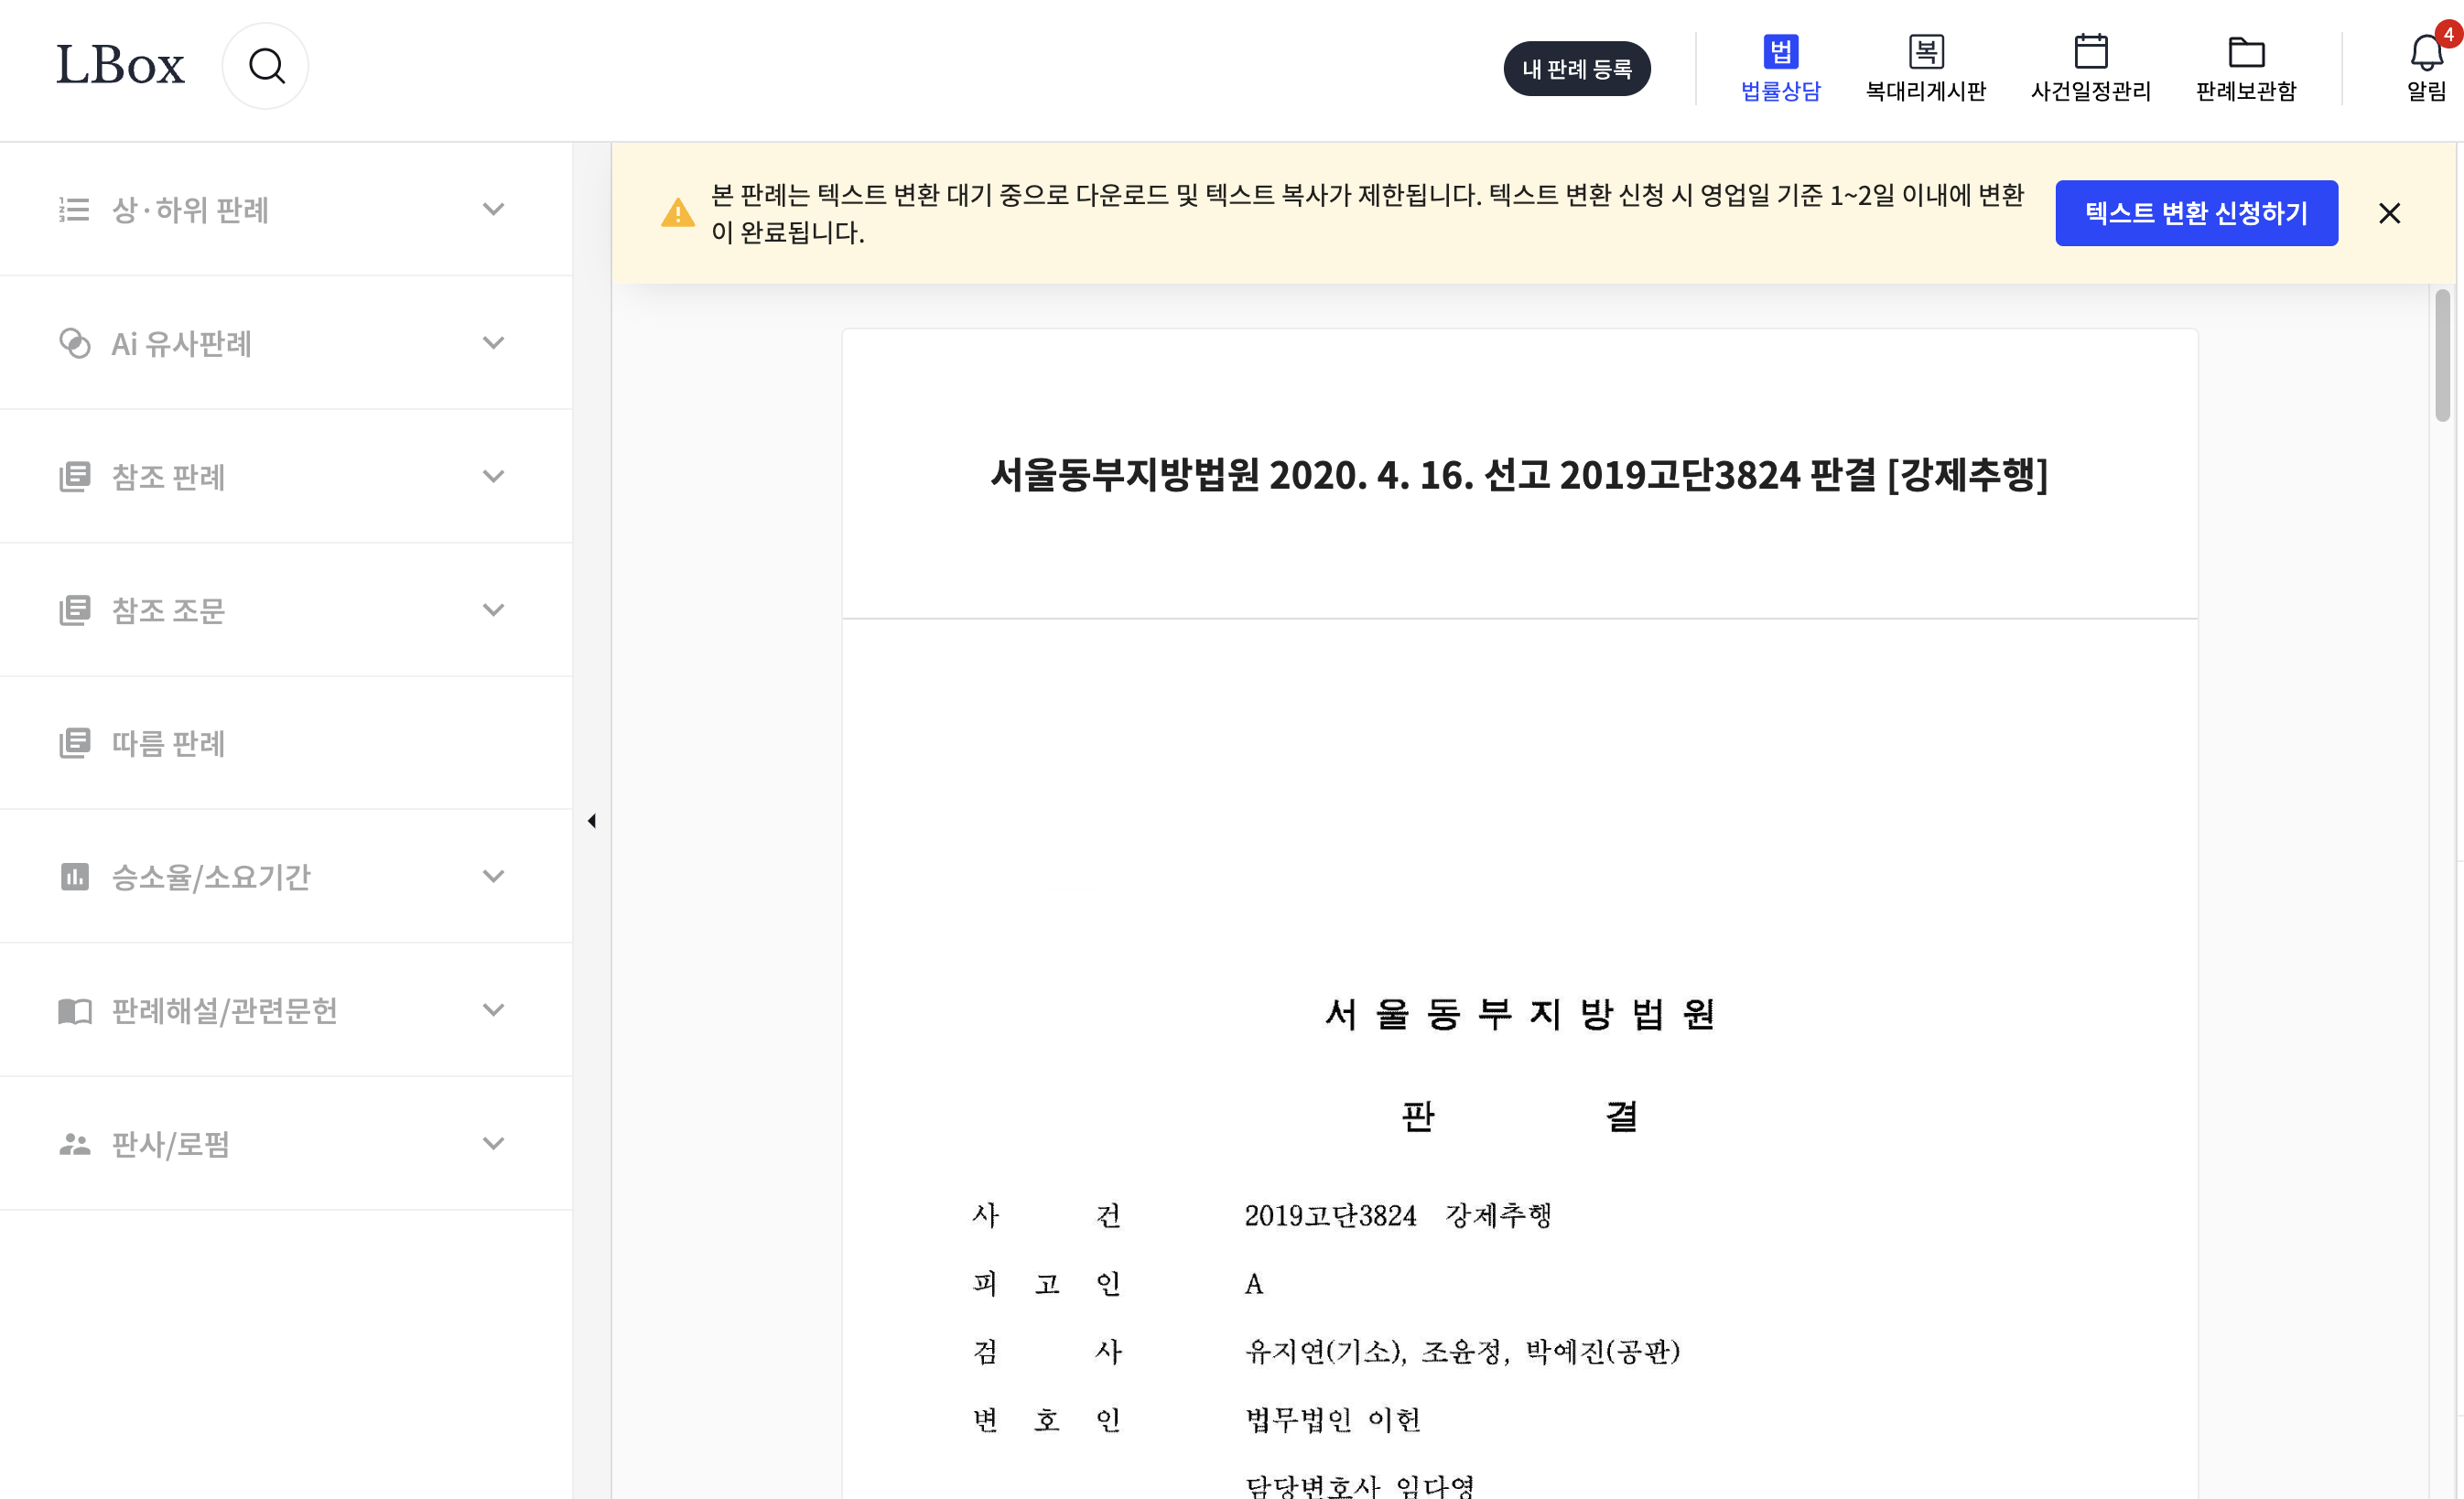Select 판사/로펌 sidebar label
The image size is (2464, 1499).
(170, 1143)
